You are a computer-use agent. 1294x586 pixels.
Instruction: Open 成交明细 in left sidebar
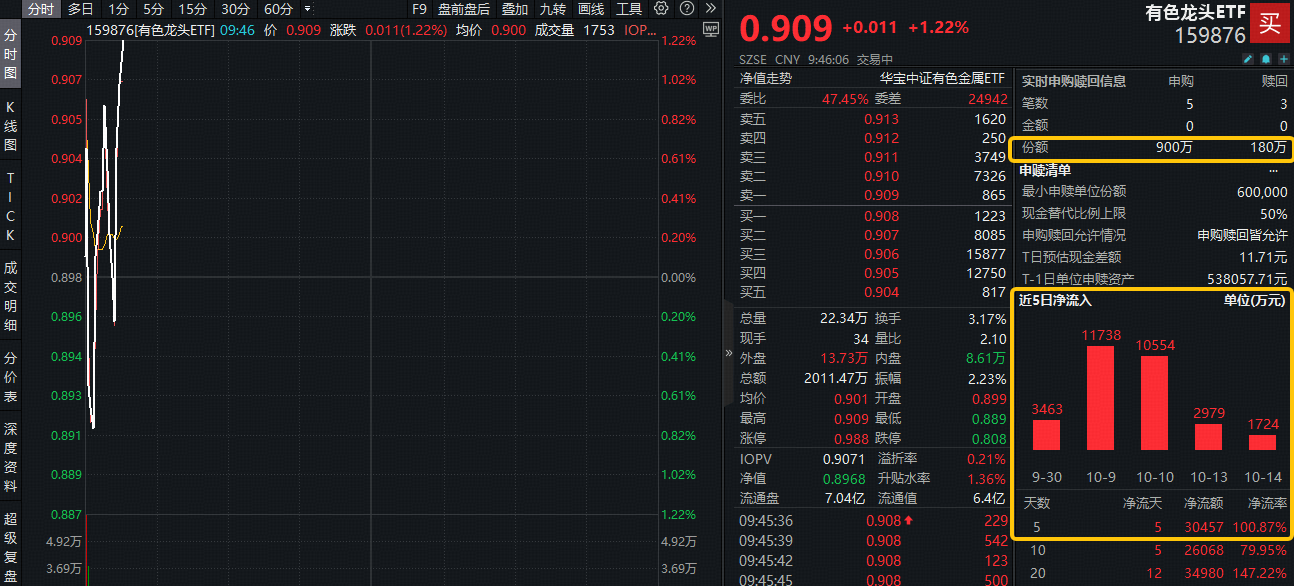point(10,297)
